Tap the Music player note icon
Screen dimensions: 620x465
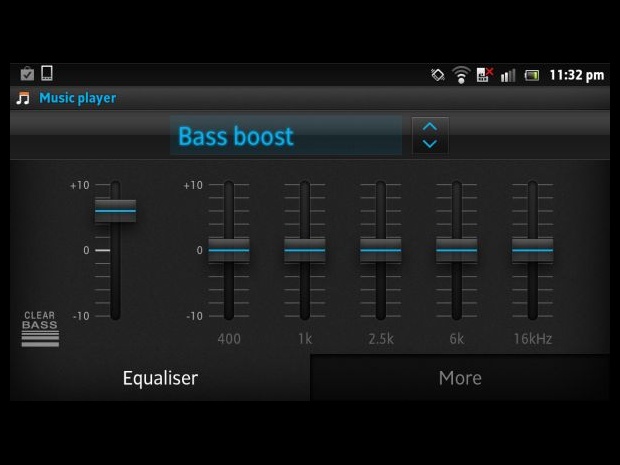(23, 98)
